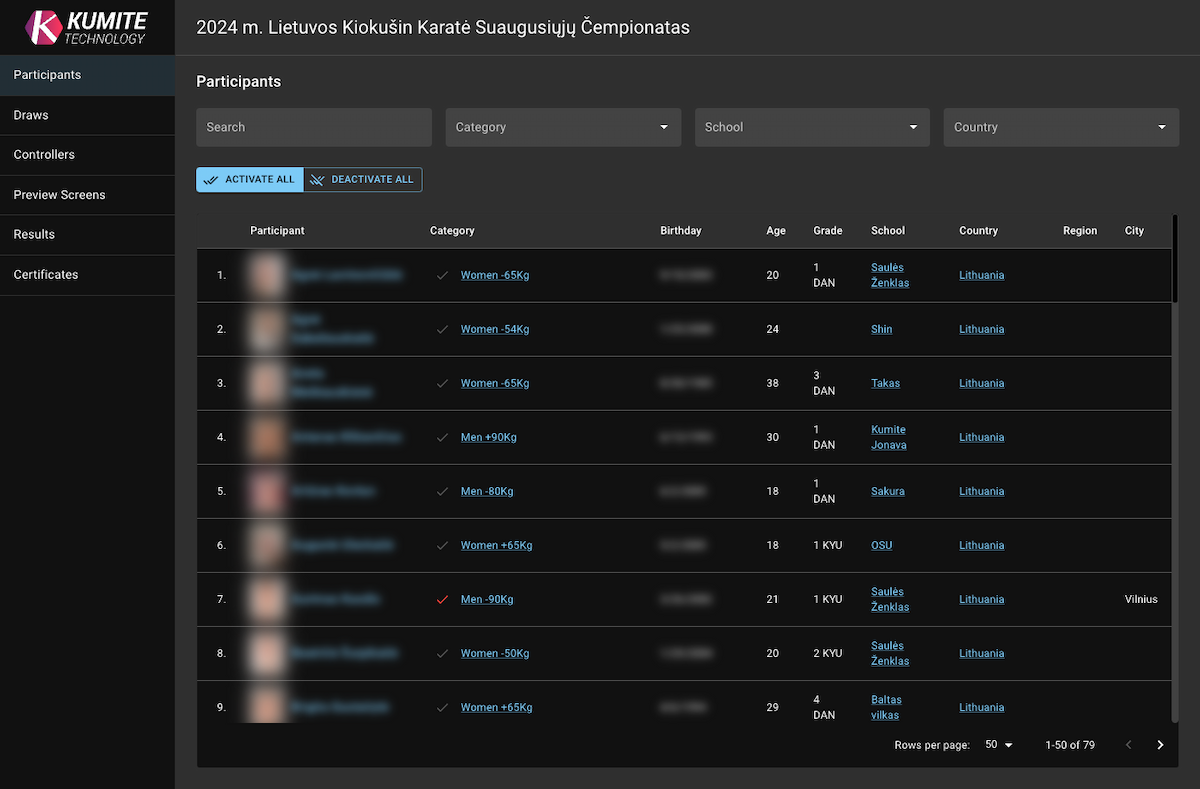1200x789 pixels.
Task: Click the Kumite Technology logo
Action: 87,28
